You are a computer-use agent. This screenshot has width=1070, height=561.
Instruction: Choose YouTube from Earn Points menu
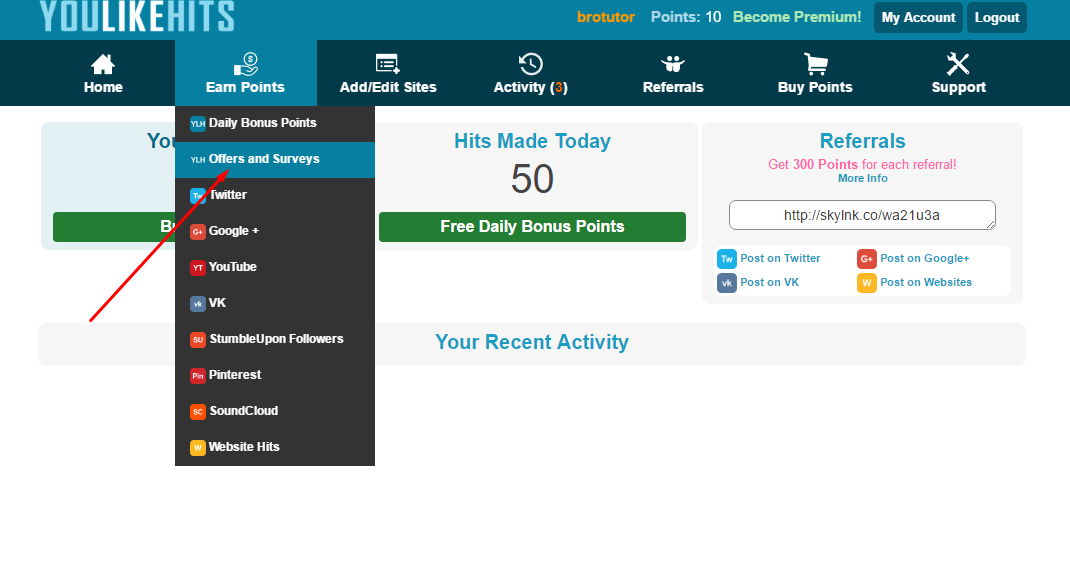[275, 268]
